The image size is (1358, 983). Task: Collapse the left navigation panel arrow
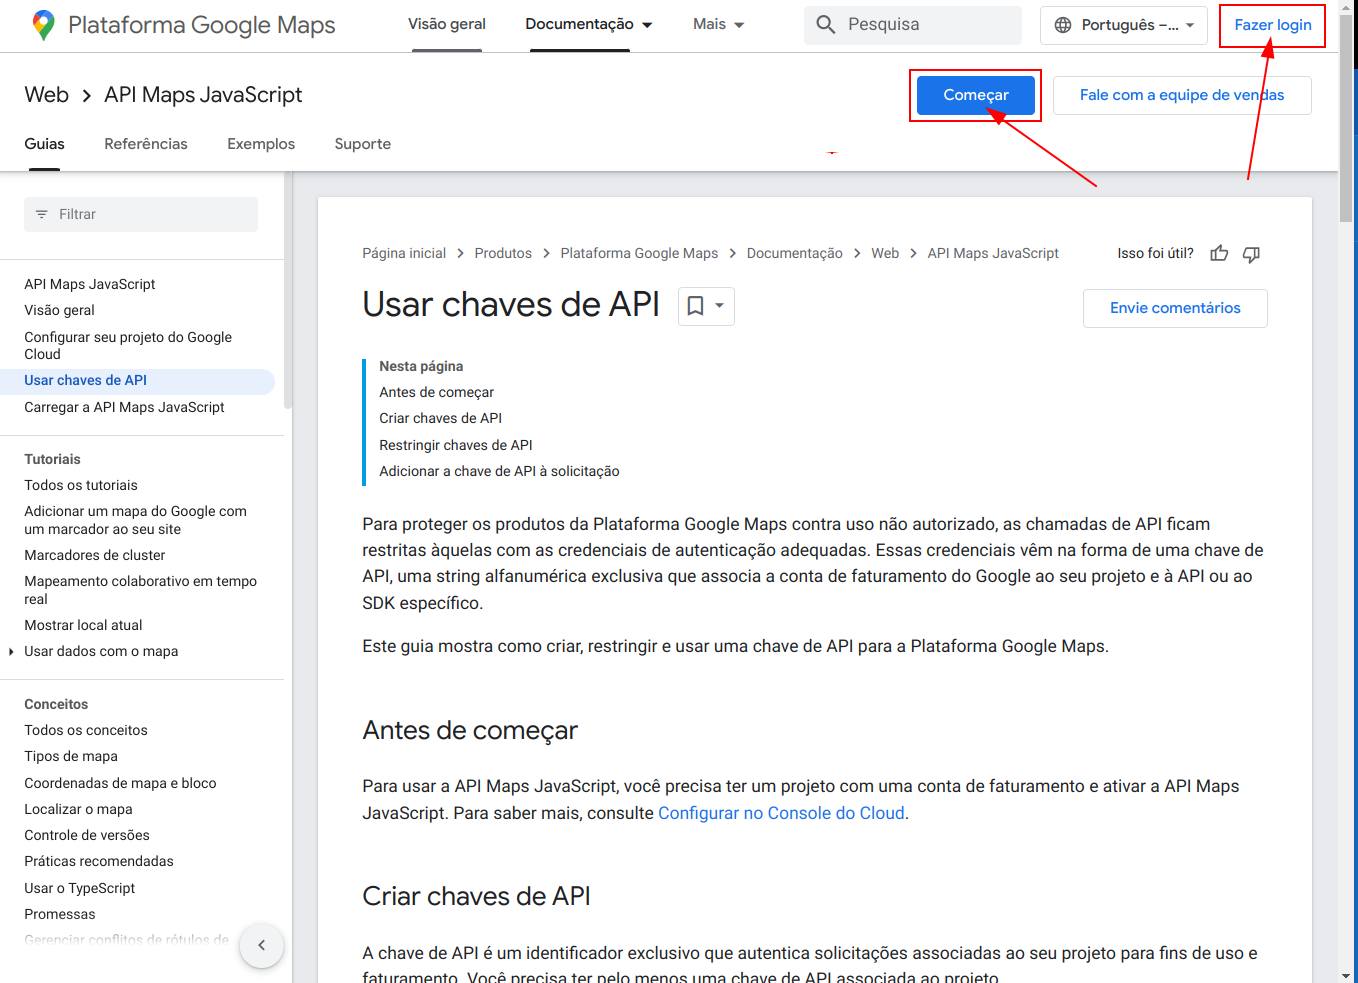tap(262, 945)
